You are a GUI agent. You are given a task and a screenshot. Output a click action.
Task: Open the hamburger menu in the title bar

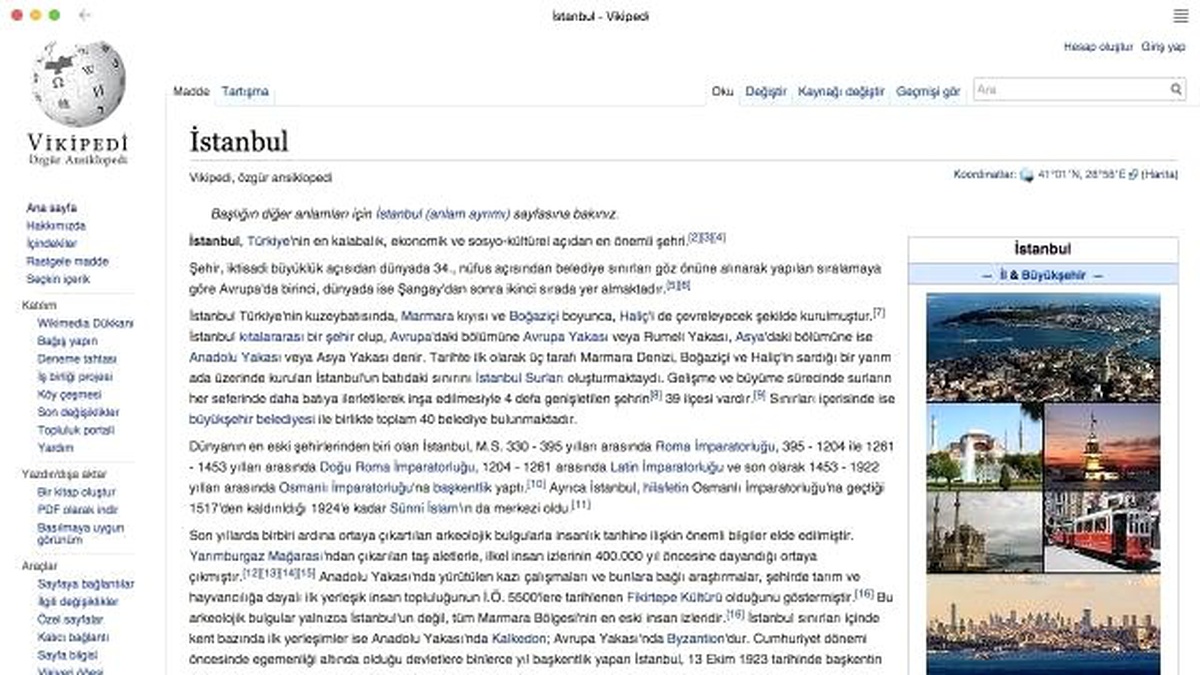pyautogui.click(x=1181, y=16)
